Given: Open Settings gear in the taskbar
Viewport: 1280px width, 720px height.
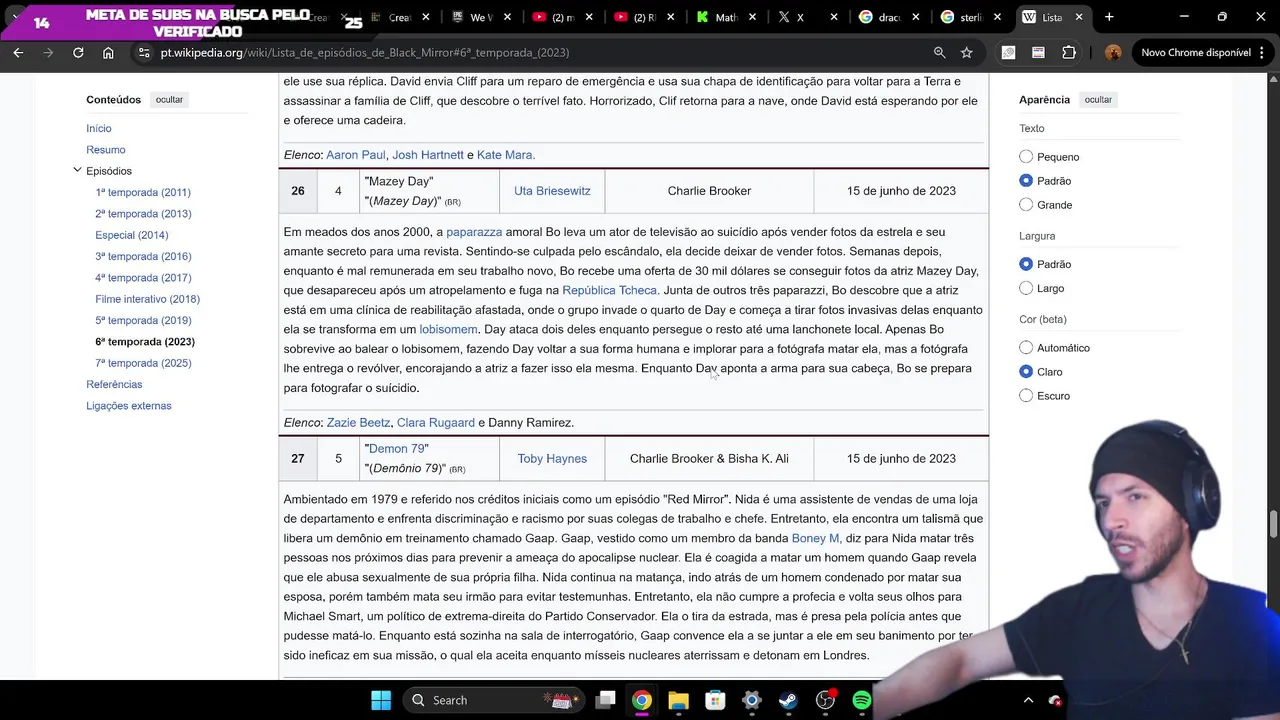Looking at the screenshot, I should [x=751, y=700].
